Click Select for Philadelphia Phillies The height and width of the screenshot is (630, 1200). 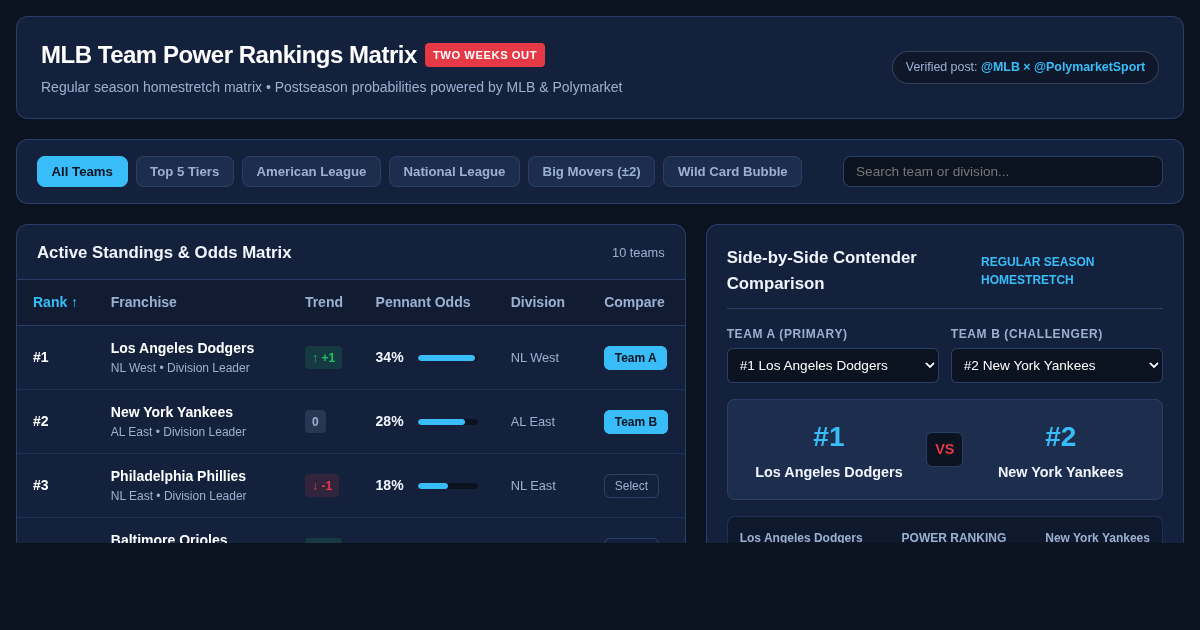point(631,486)
